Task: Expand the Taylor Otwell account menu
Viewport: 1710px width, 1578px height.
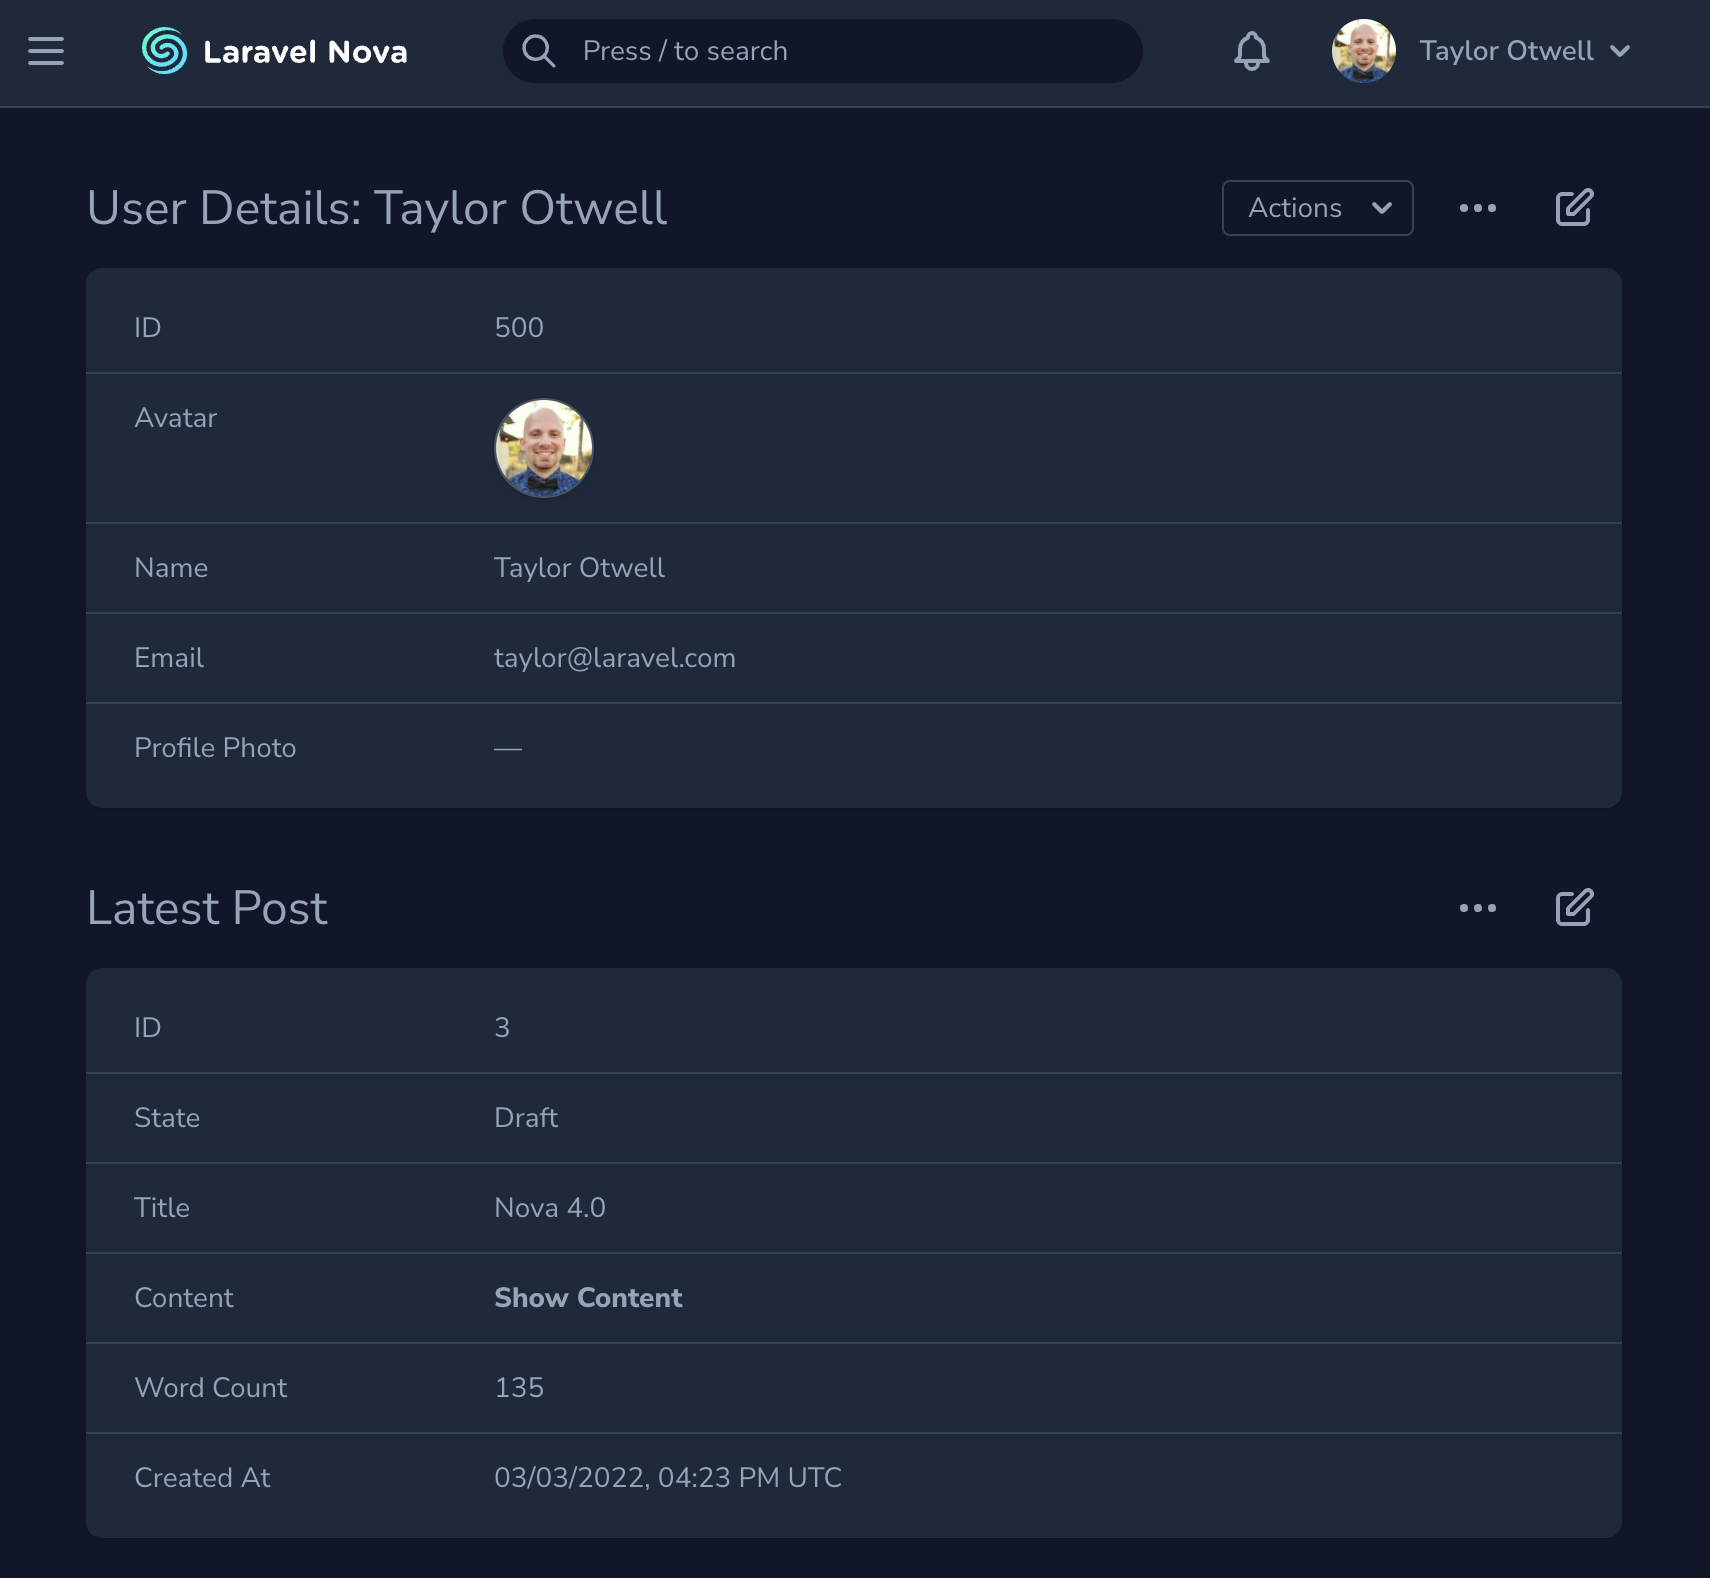Action: point(1507,50)
